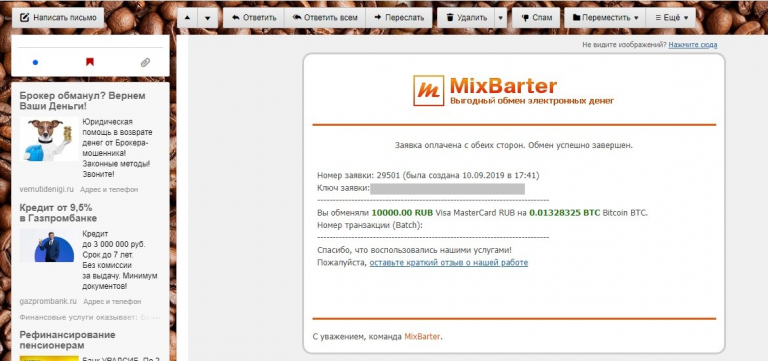Delete the email with Удалить
The image size is (768, 361).
(466, 18)
